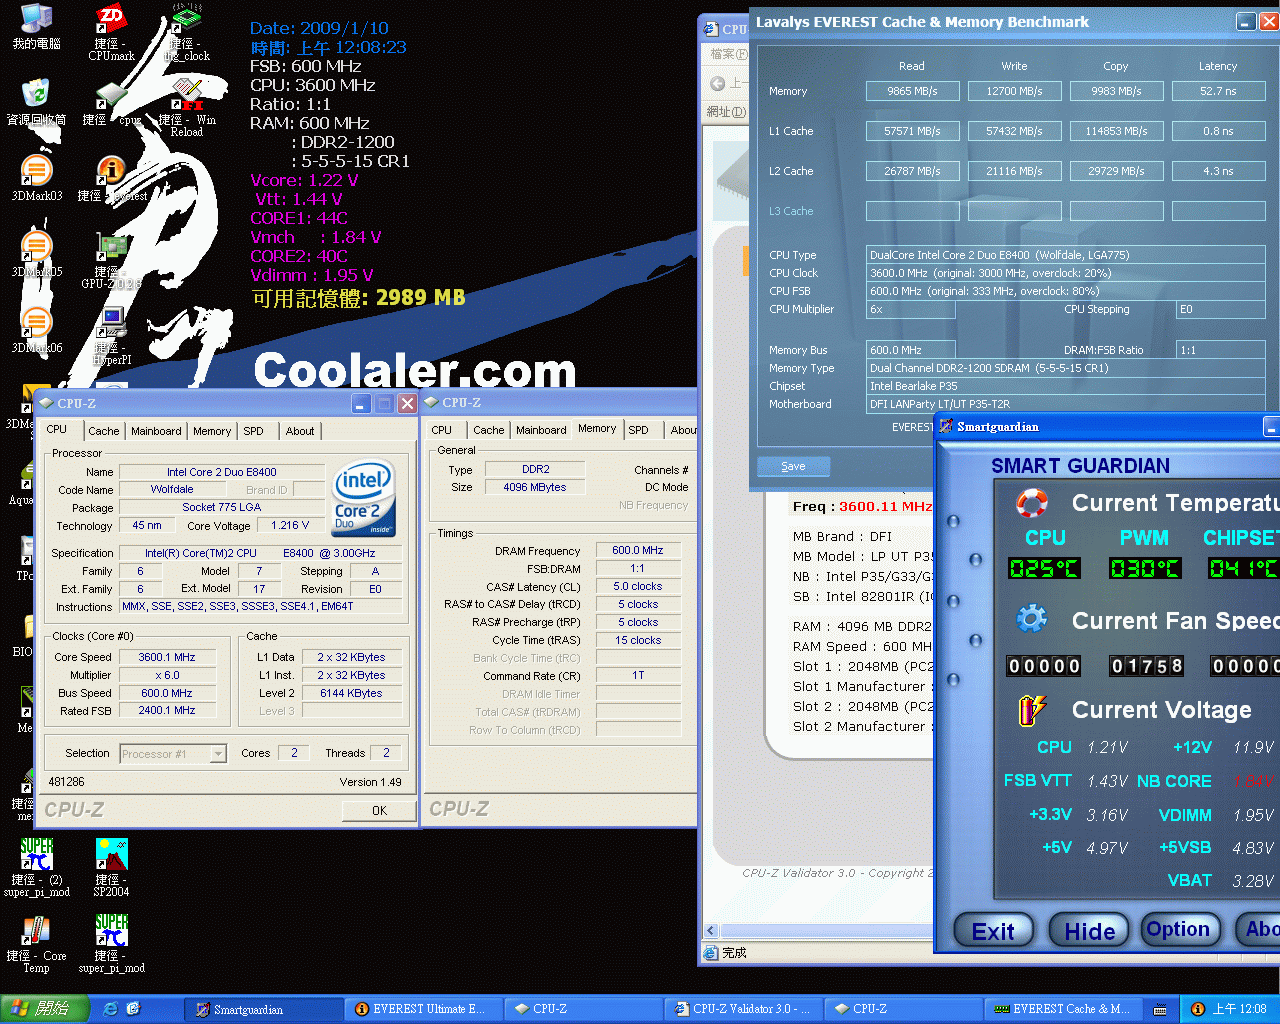Switch to Mainboard tab in left CPU-Z

[x=156, y=431]
